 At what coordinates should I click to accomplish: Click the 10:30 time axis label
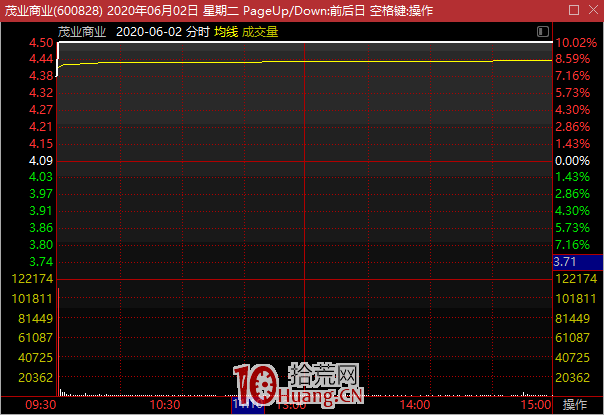(165, 405)
